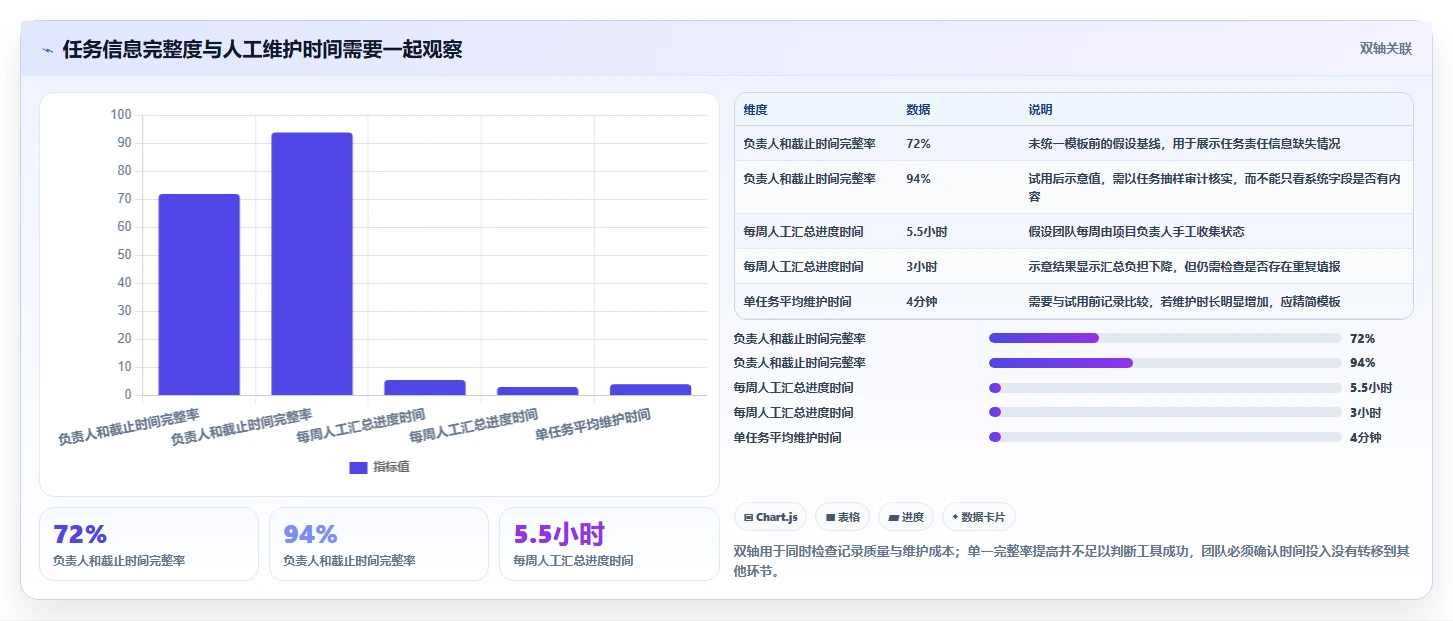Image resolution: width=1453 pixels, height=621 pixels.
Task: Click the 4分钟 cell in the table
Action: pos(921,302)
